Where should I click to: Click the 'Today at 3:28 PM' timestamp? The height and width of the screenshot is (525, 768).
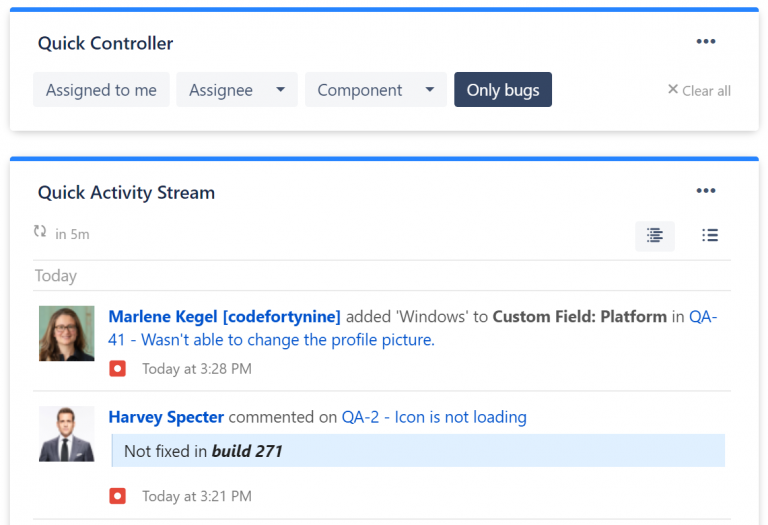point(196,369)
